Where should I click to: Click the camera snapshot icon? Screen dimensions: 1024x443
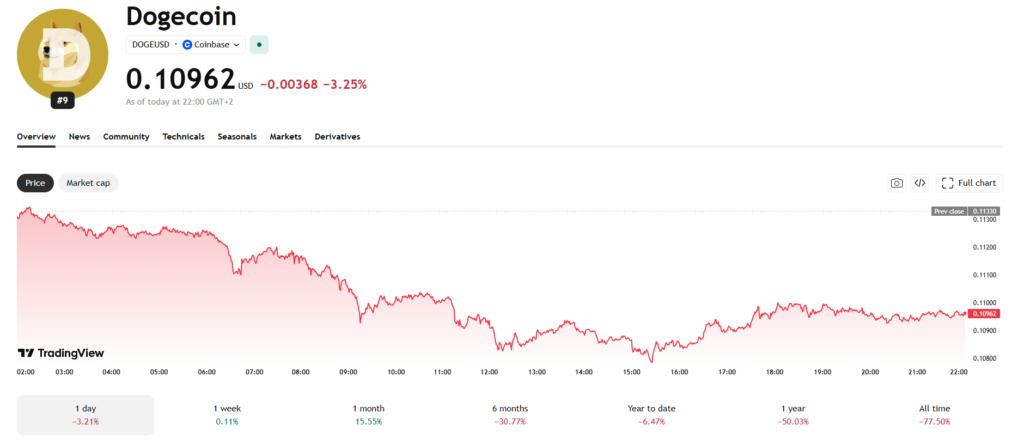click(x=897, y=183)
